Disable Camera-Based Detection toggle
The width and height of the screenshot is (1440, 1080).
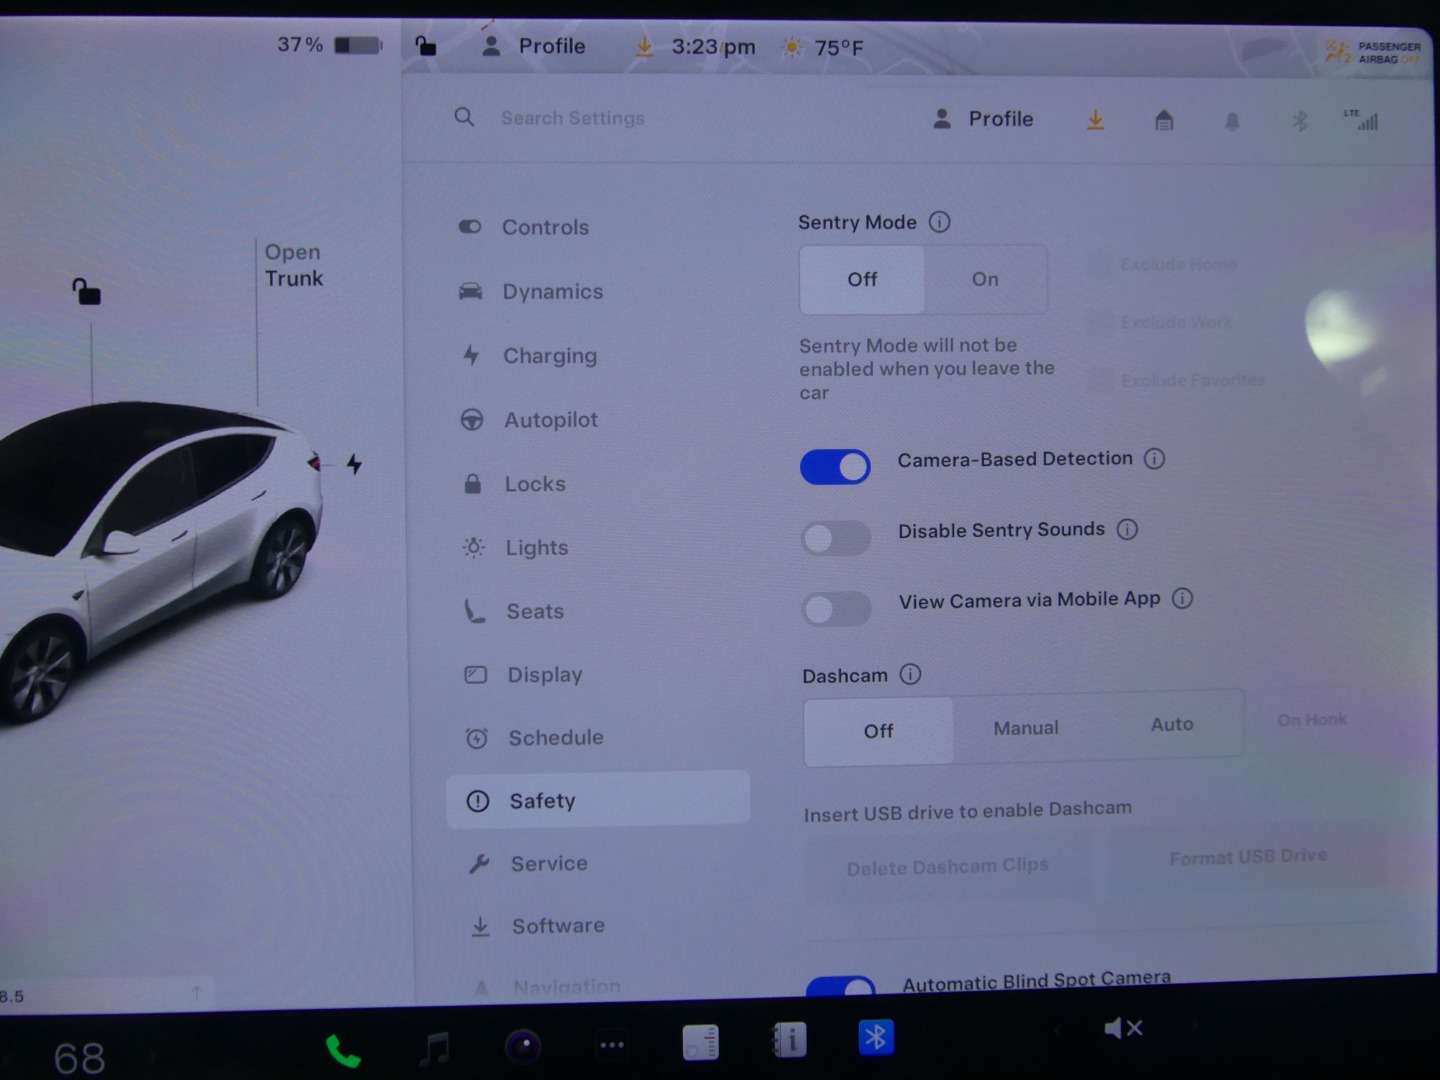[x=835, y=467]
